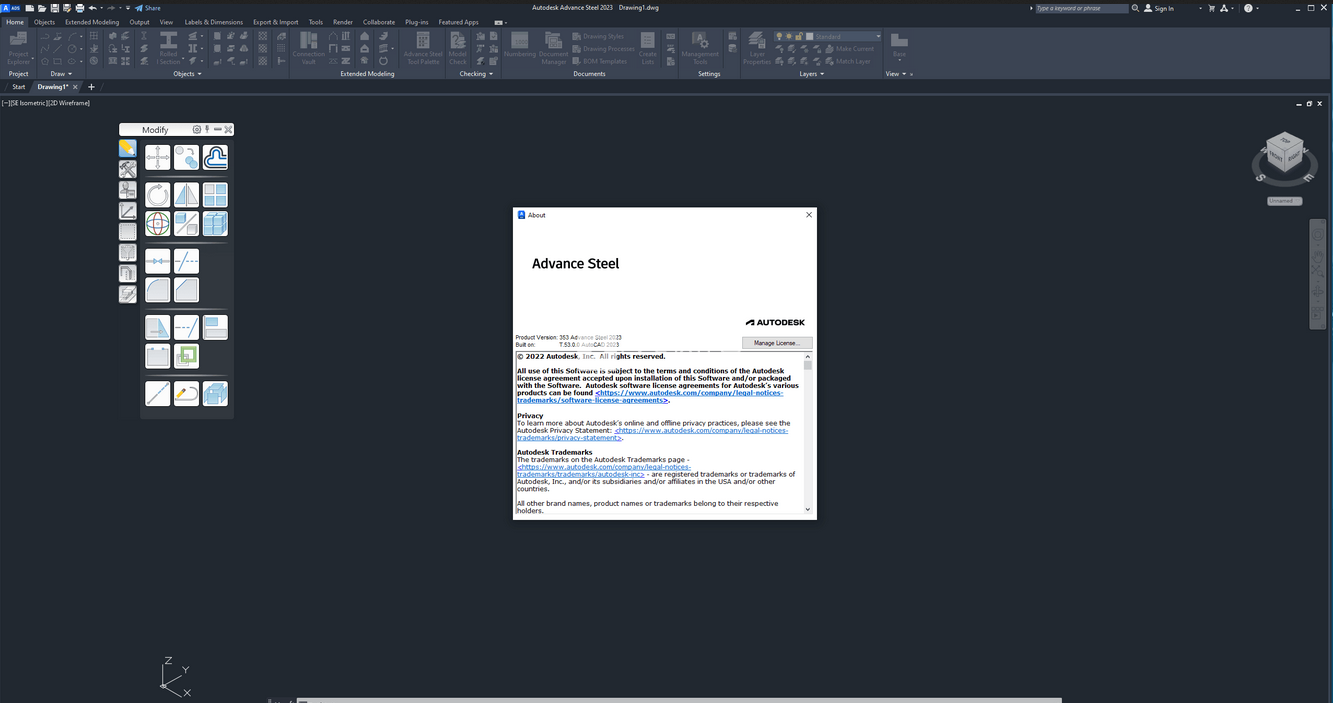Select the rectangle with top tabs tool
Image resolution: width=1333 pixels, height=703 pixels.
(158, 356)
